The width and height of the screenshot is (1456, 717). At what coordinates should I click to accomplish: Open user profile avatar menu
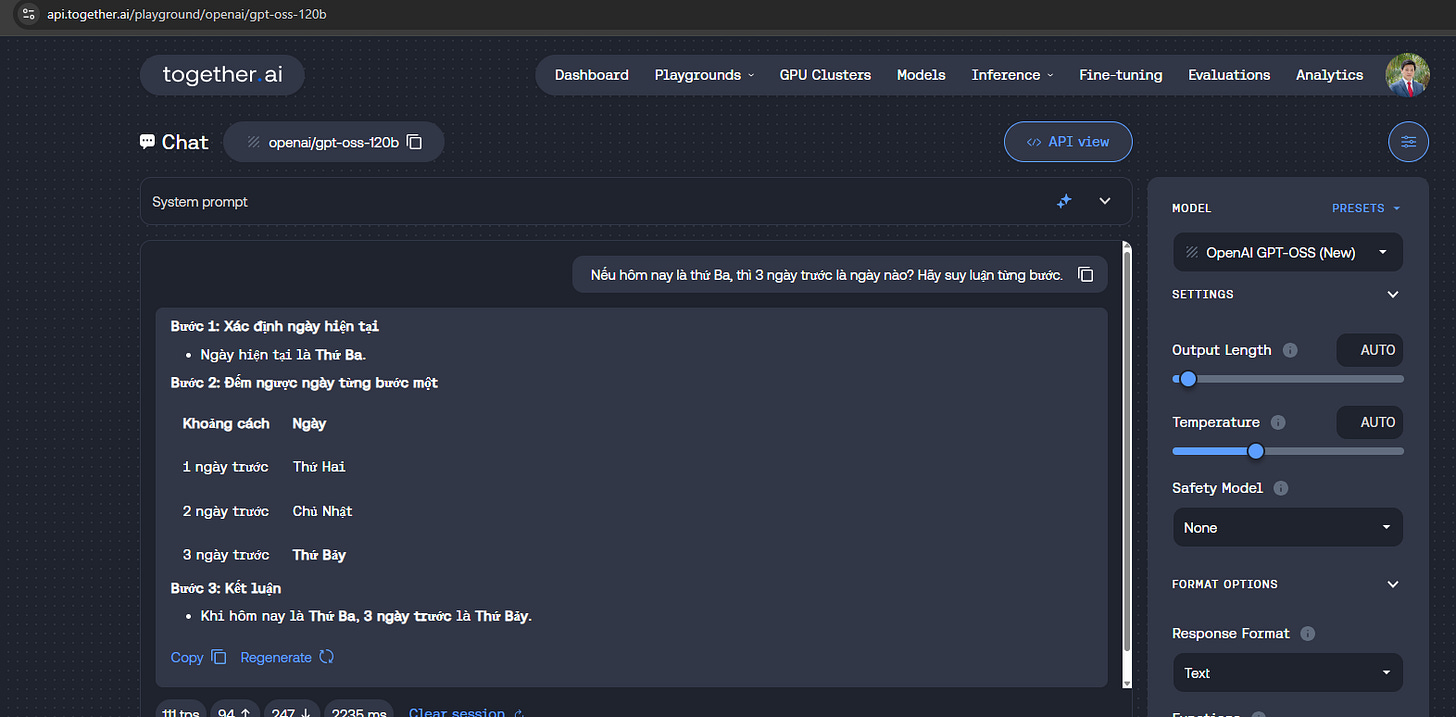[1407, 75]
